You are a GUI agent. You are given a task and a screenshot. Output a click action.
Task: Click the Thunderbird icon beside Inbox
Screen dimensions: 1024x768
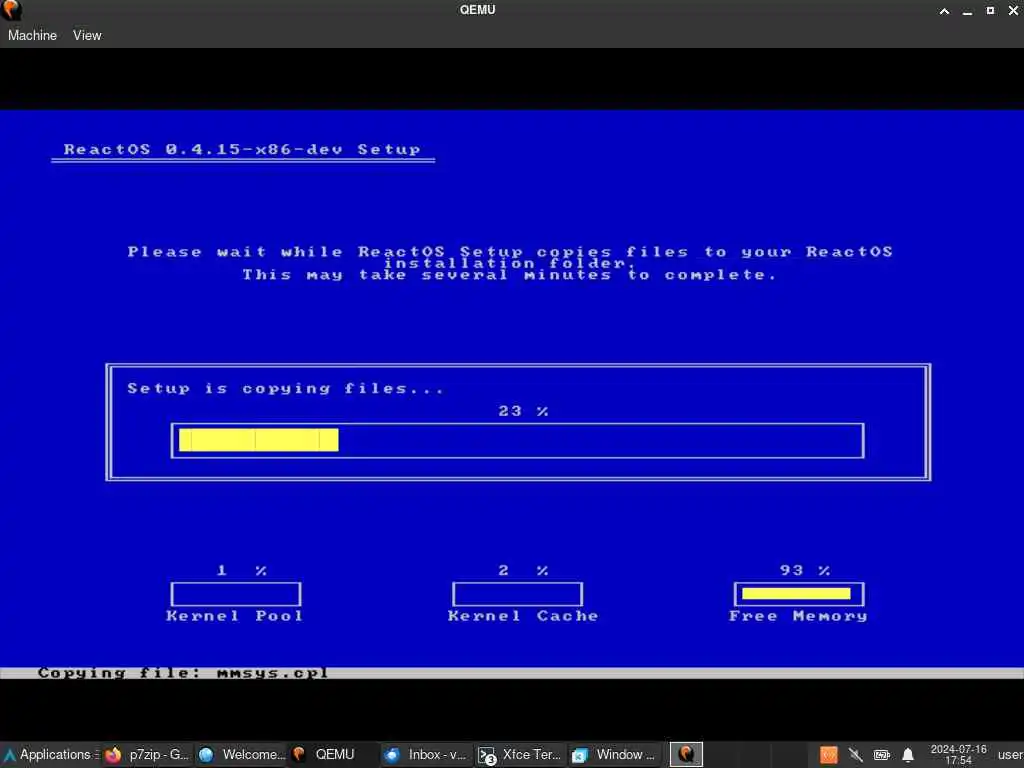[x=392, y=755]
